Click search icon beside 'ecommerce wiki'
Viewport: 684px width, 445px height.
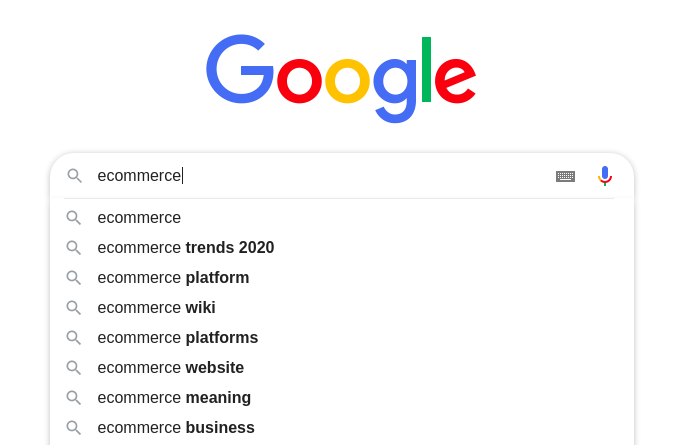(x=73, y=308)
